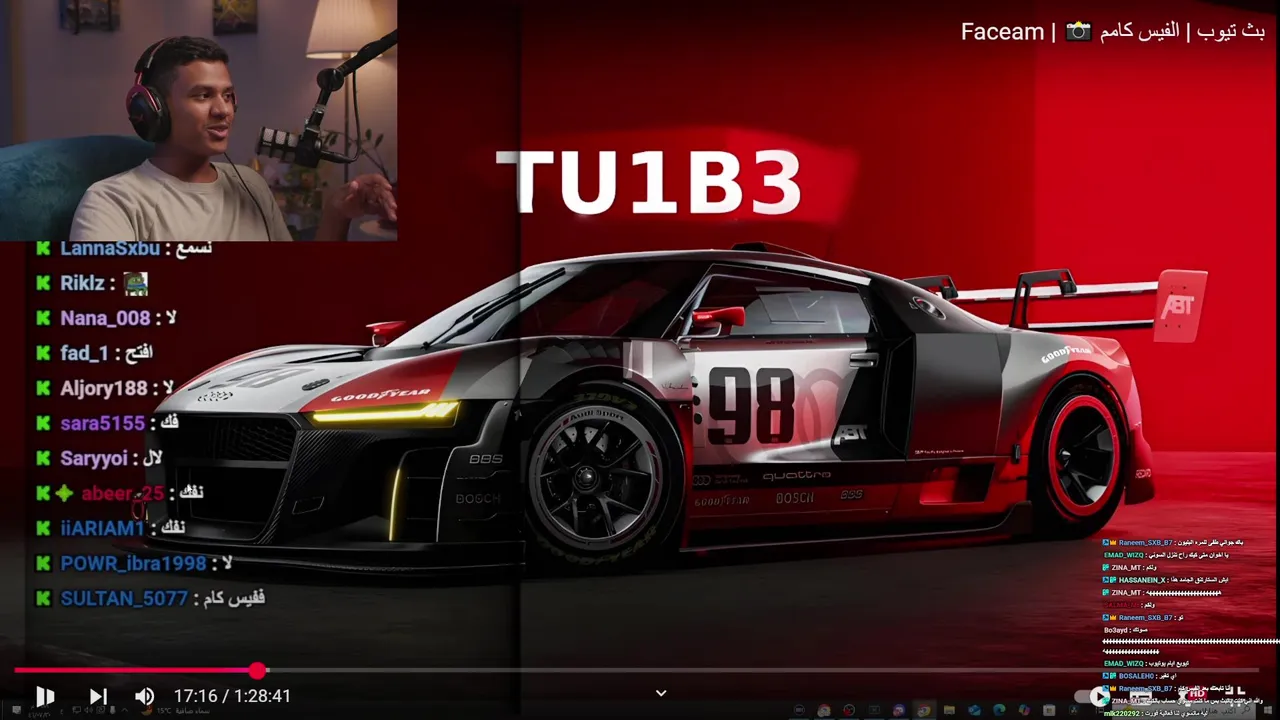Viewport: 1280px width, 720px height.
Task: Click small chat user mlk220292
Action: pos(1122,713)
